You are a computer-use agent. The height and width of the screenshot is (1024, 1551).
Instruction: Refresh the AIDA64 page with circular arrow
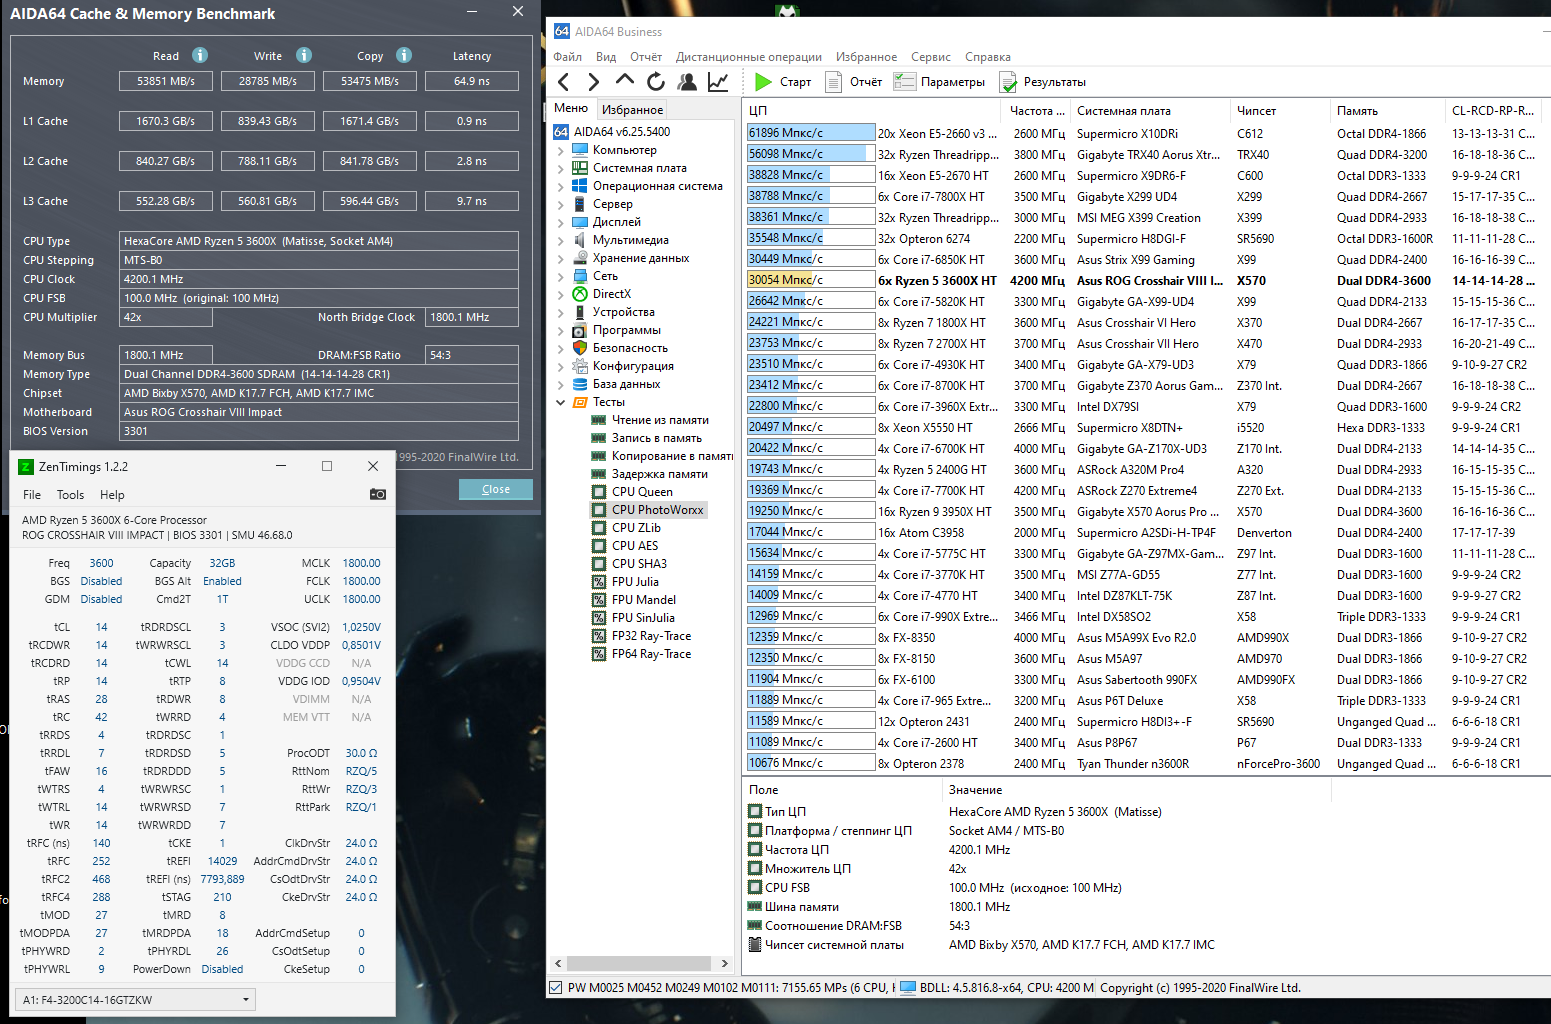click(x=656, y=82)
